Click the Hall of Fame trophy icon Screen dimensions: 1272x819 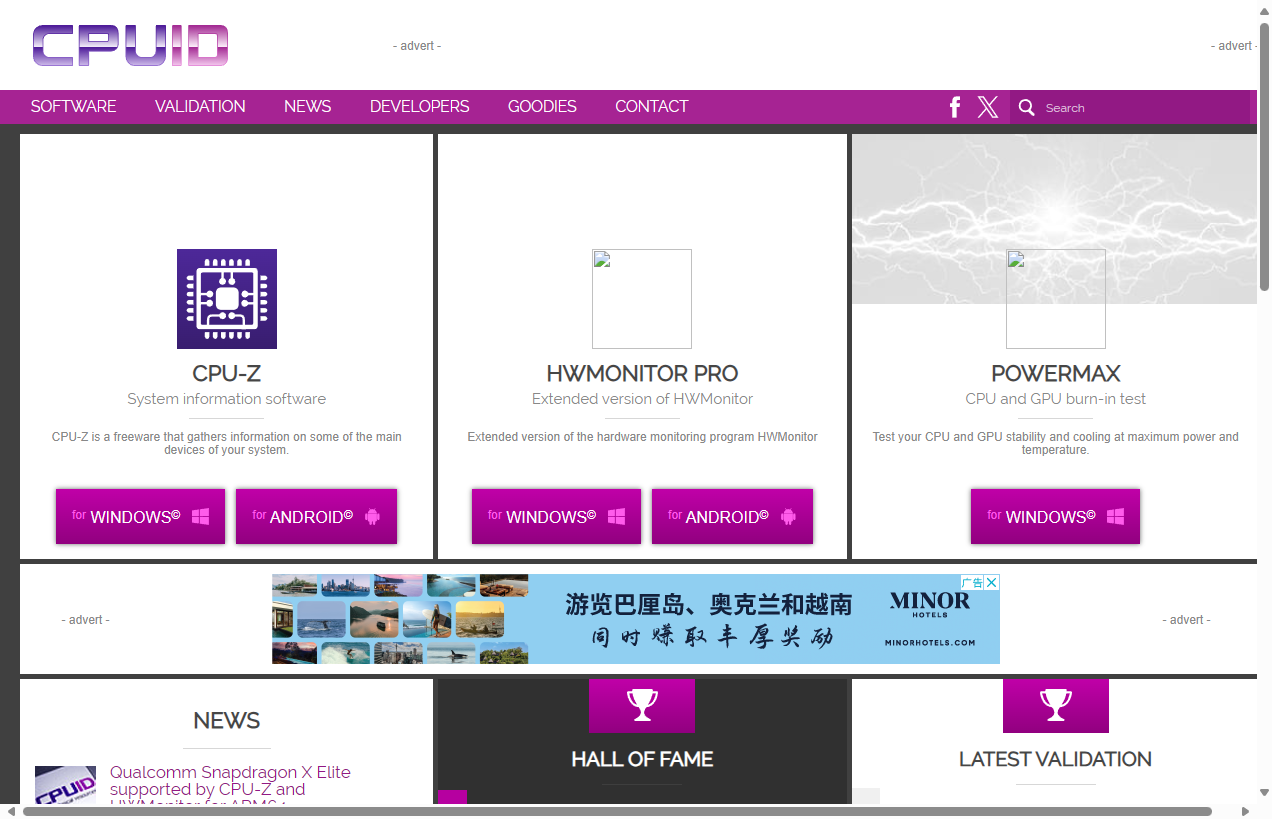click(x=642, y=705)
